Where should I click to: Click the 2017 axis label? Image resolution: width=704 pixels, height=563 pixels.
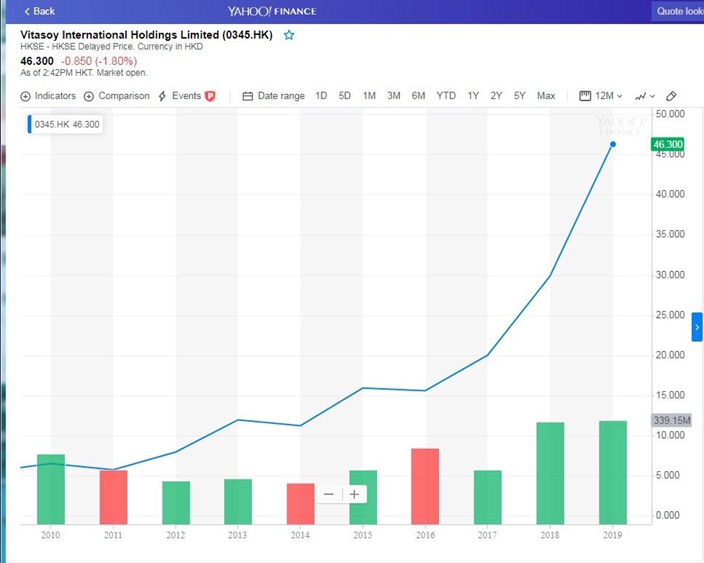coord(488,535)
